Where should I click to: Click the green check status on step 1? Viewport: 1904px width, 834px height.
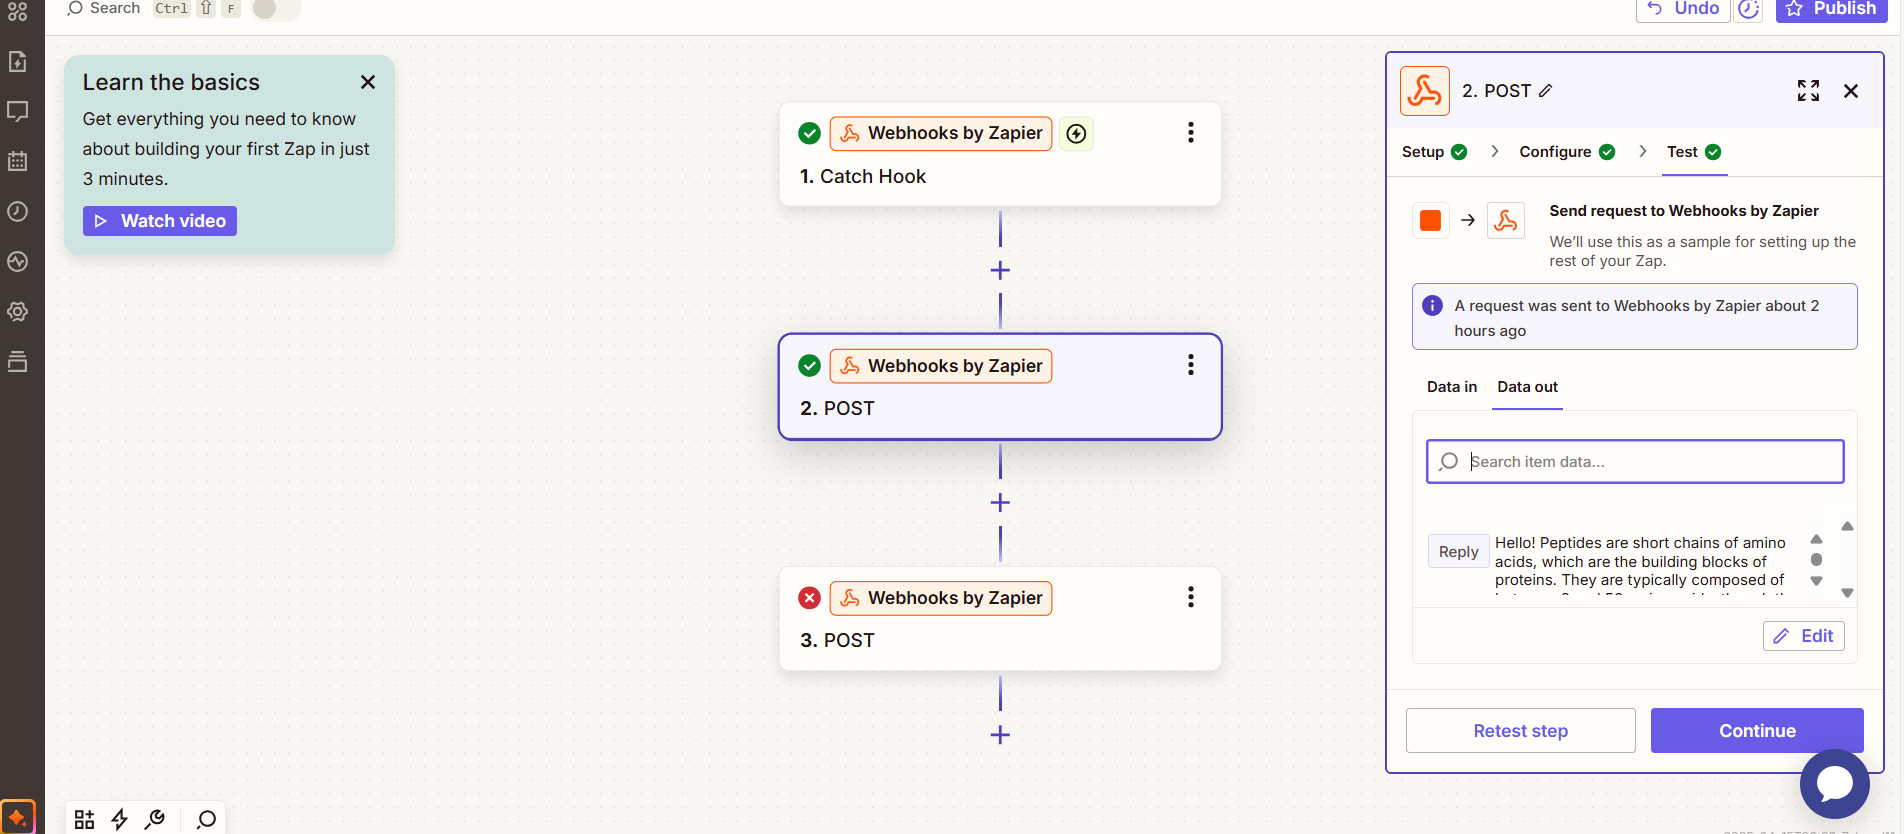[809, 133]
